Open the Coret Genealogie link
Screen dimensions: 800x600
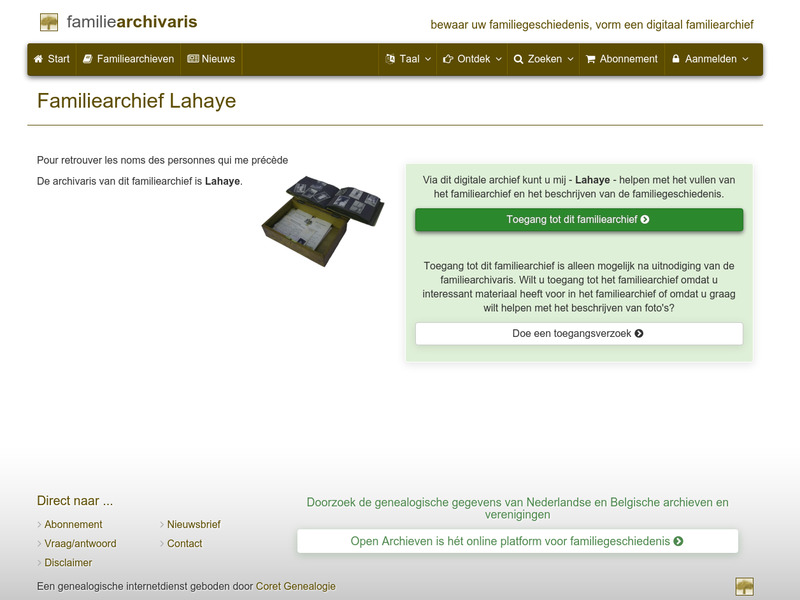pos(294,586)
